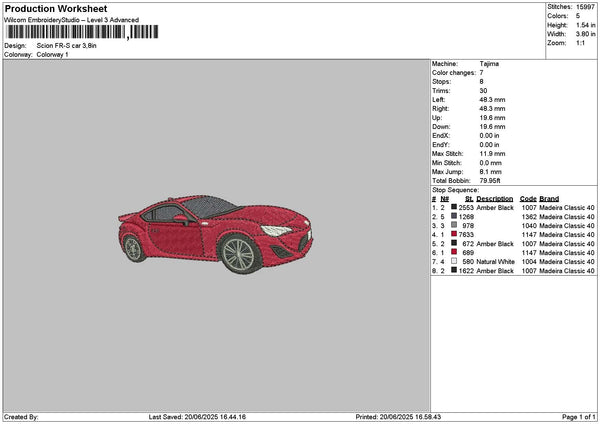600x424 pixels.
Task: Click the red car embroidery preview
Action: (216, 233)
